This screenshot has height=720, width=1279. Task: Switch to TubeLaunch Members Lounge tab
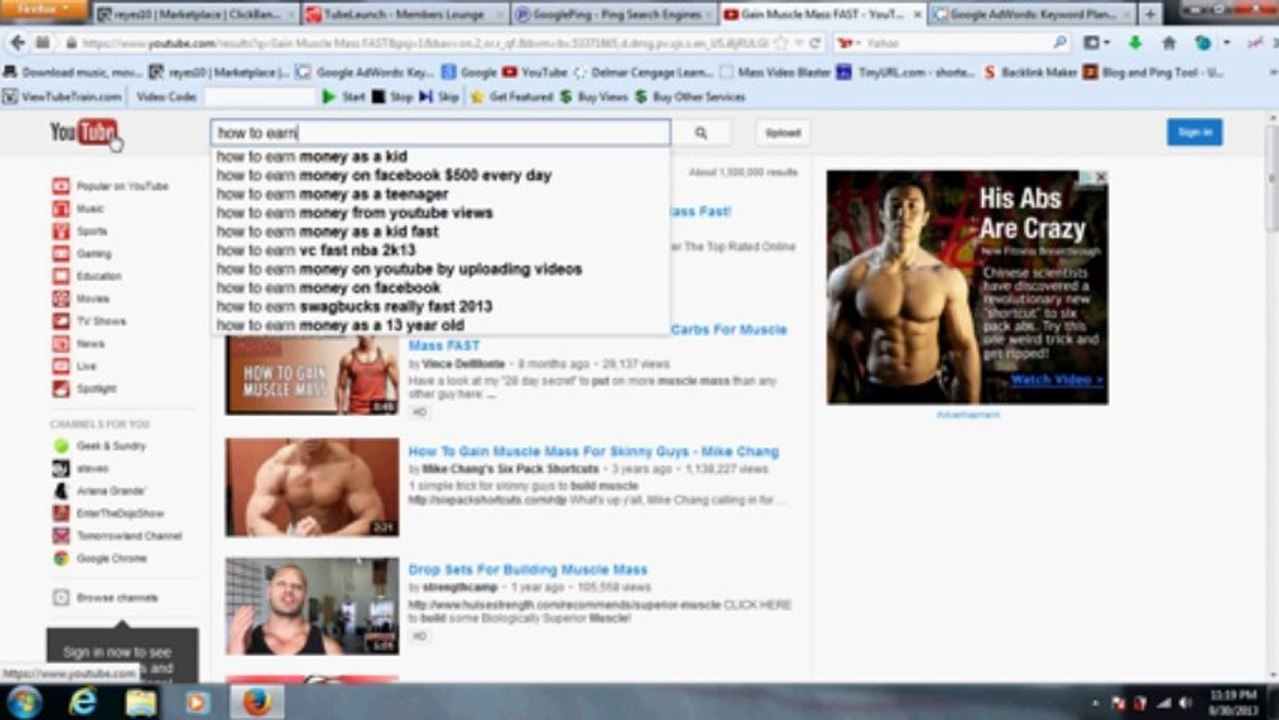[404, 14]
